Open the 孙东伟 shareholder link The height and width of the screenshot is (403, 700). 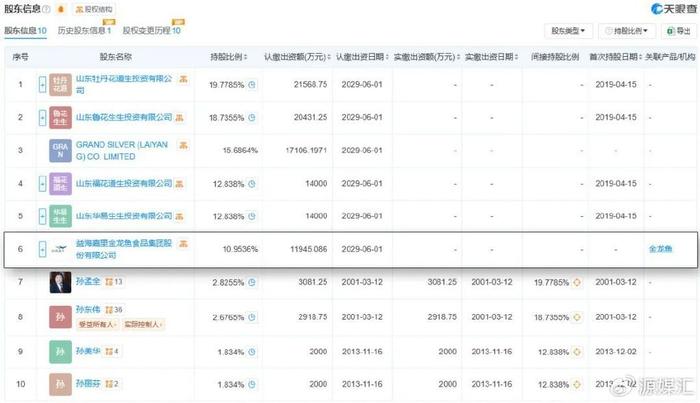(x=88, y=309)
